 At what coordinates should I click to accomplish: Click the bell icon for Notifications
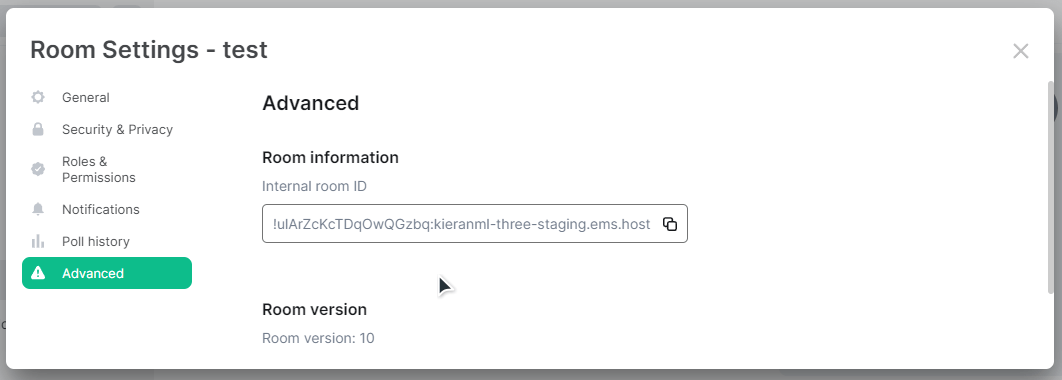pos(38,209)
